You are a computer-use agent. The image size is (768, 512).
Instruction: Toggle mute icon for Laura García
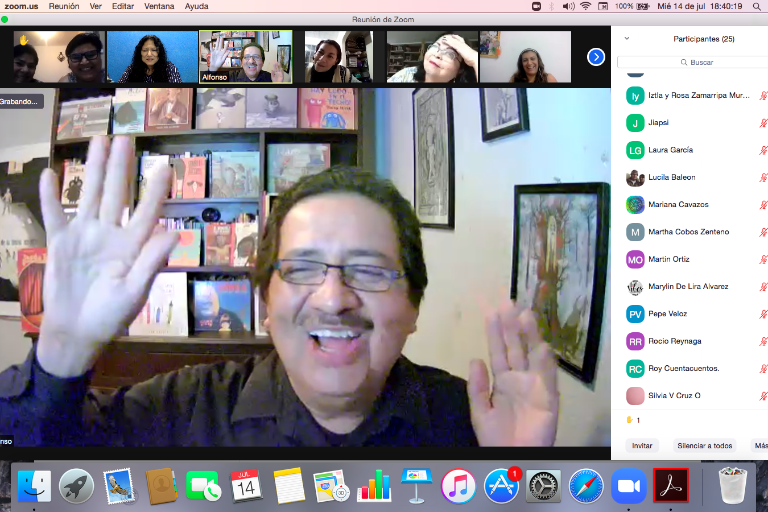pyautogui.click(x=763, y=150)
